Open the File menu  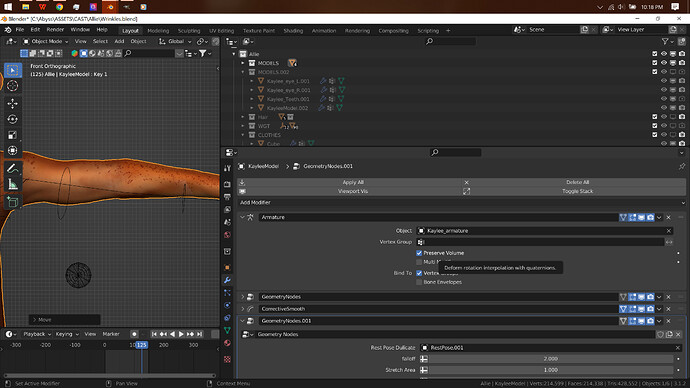tap(20, 30)
